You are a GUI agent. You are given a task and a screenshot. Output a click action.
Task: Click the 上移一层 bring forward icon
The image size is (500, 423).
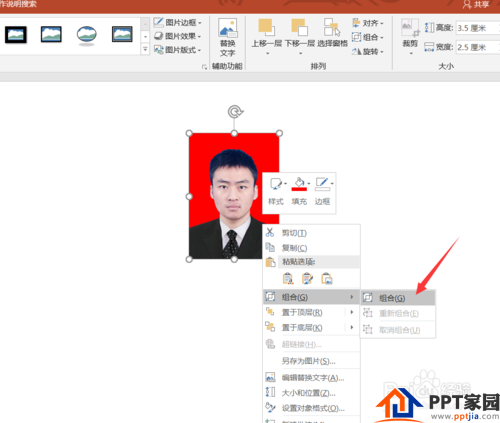click(266, 28)
